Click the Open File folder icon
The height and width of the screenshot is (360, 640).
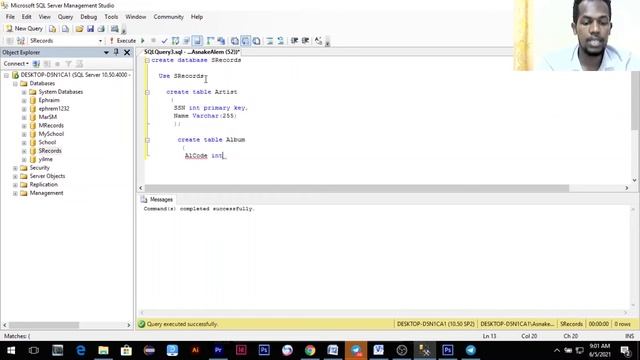click(79, 29)
